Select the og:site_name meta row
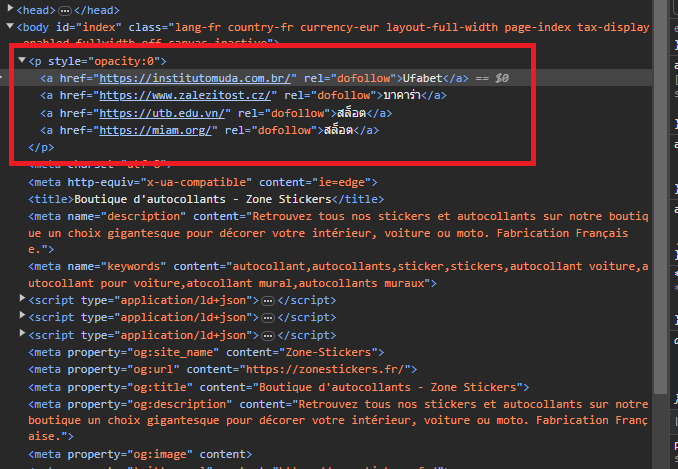The height and width of the screenshot is (469, 678). click(206, 352)
